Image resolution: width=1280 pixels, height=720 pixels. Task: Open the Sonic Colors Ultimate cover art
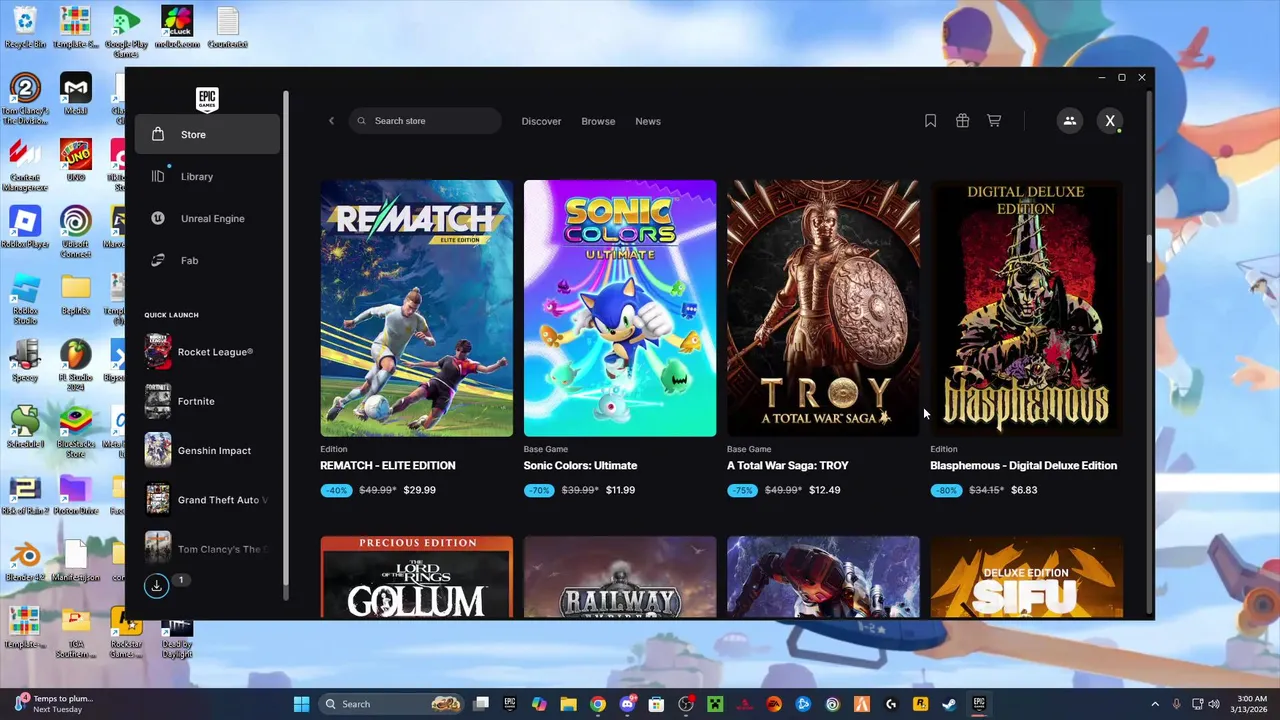click(x=620, y=308)
